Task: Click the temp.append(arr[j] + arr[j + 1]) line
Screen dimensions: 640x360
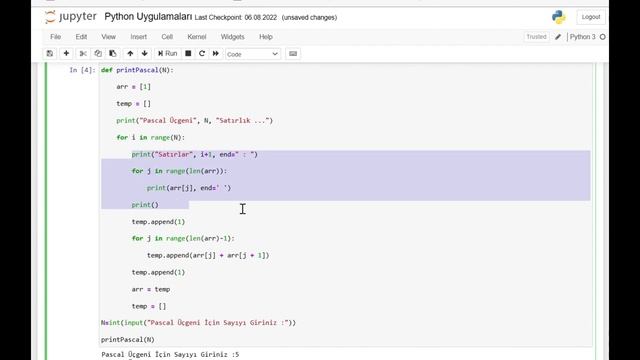Action: [x=208, y=255]
